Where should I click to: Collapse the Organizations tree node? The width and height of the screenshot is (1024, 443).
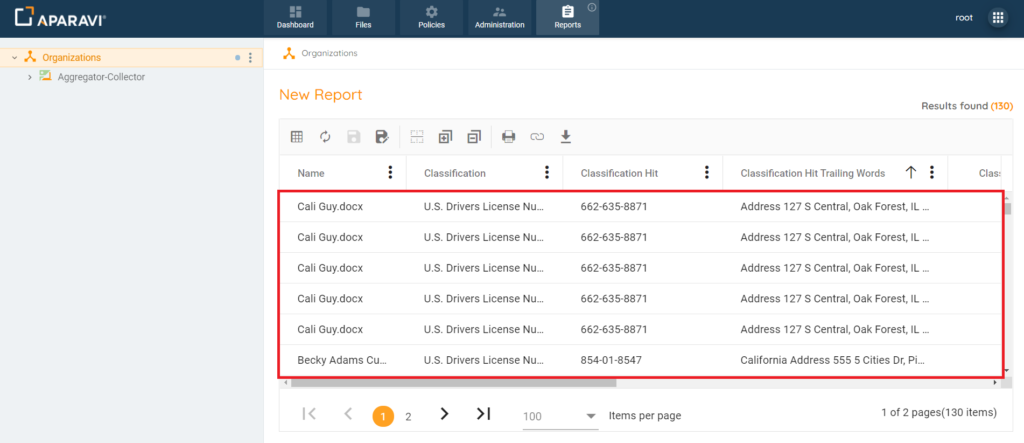coord(14,58)
